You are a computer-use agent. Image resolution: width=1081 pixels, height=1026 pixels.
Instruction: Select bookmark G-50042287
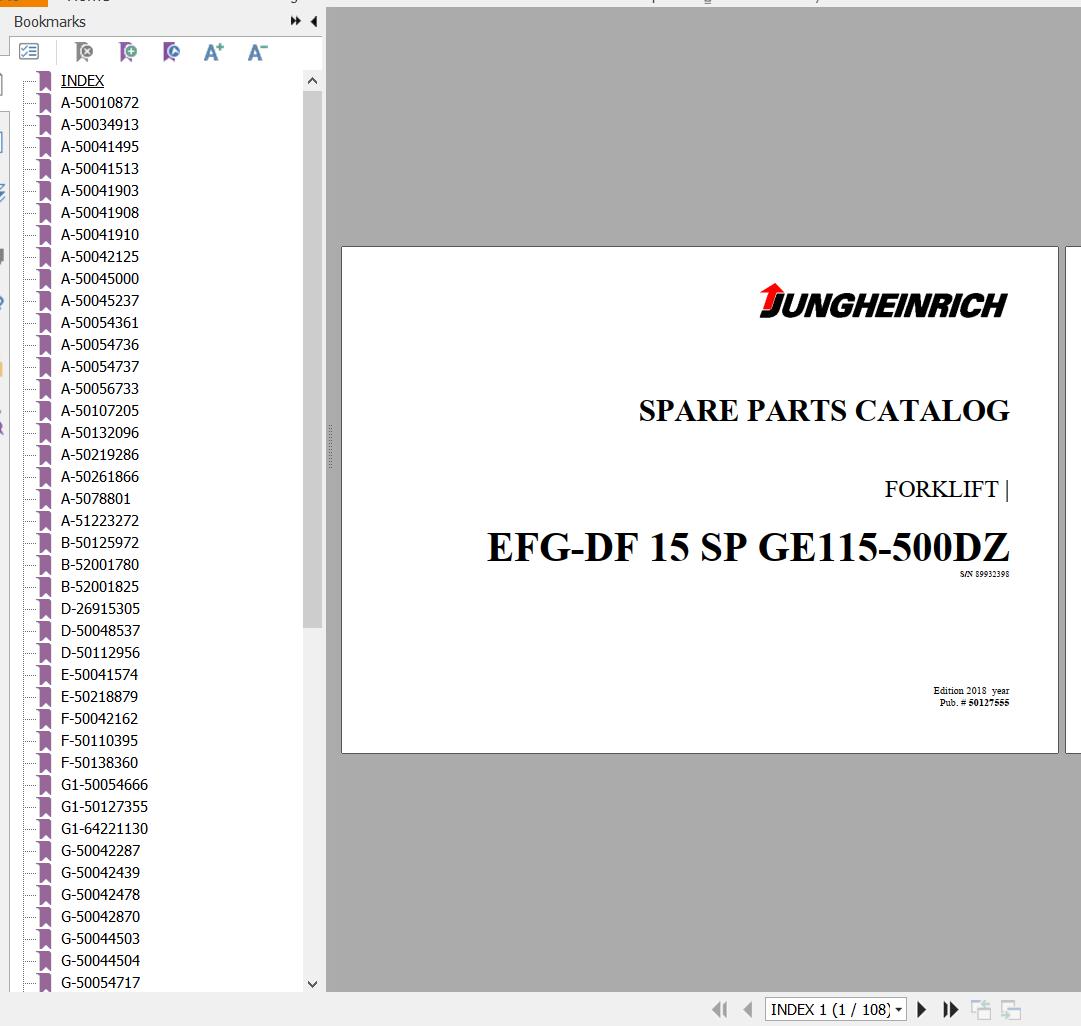[x=101, y=852]
